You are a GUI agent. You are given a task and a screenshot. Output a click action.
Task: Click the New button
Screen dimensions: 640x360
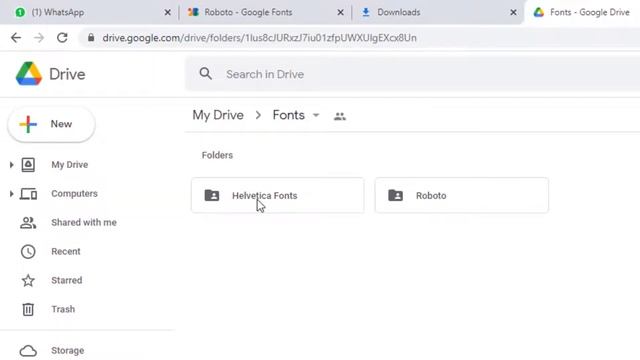(51, 124)
